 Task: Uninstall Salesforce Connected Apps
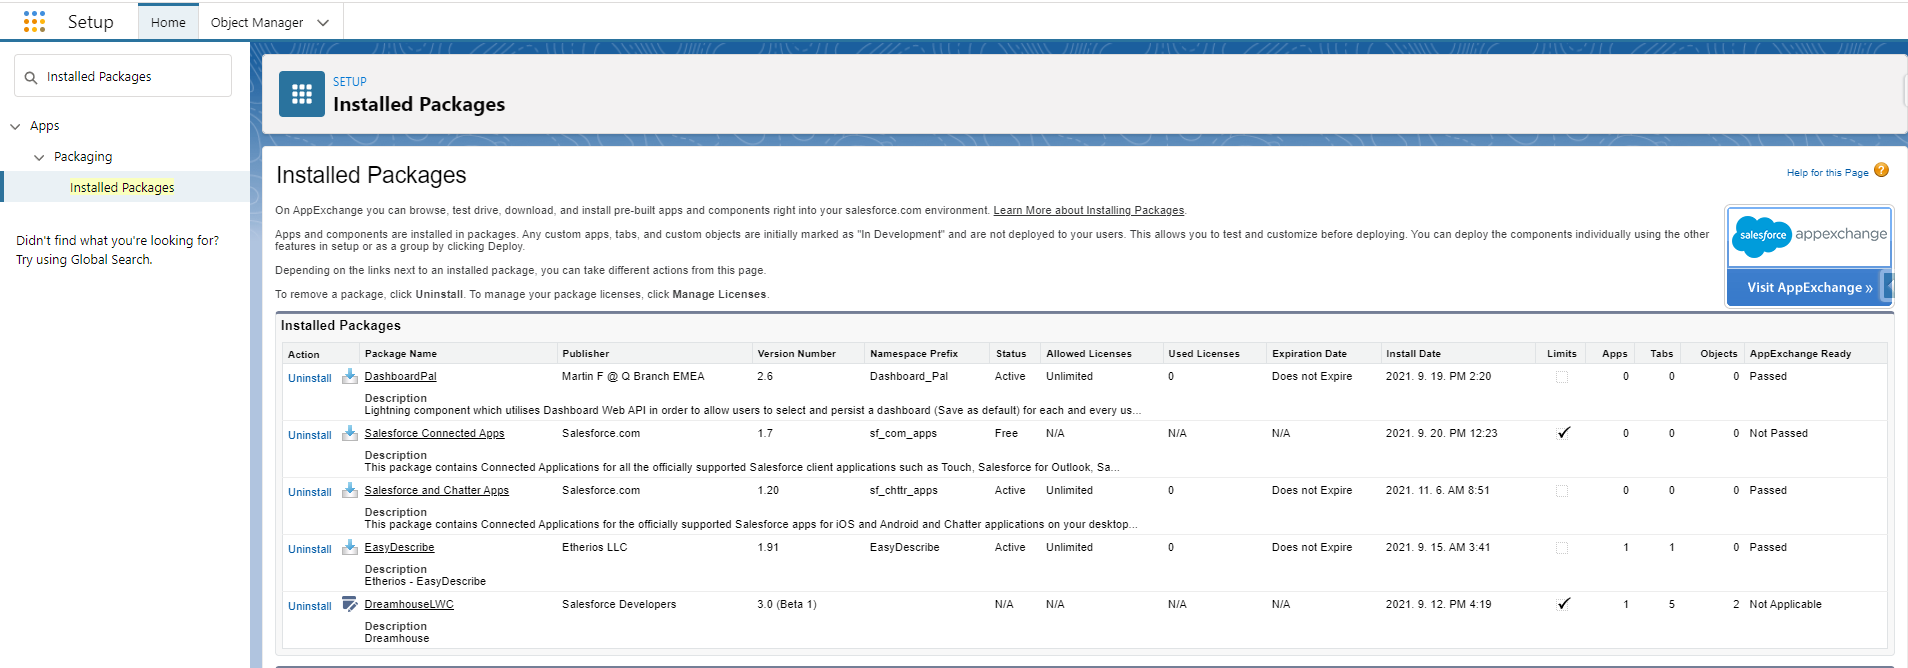[310, 435]
